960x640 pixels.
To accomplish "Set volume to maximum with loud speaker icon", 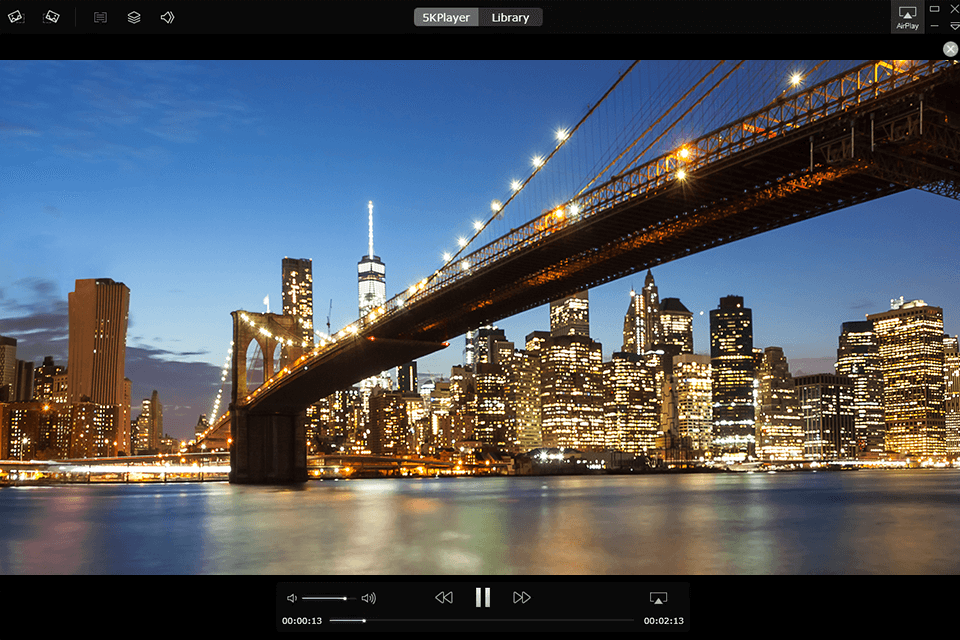I will 369,598.
